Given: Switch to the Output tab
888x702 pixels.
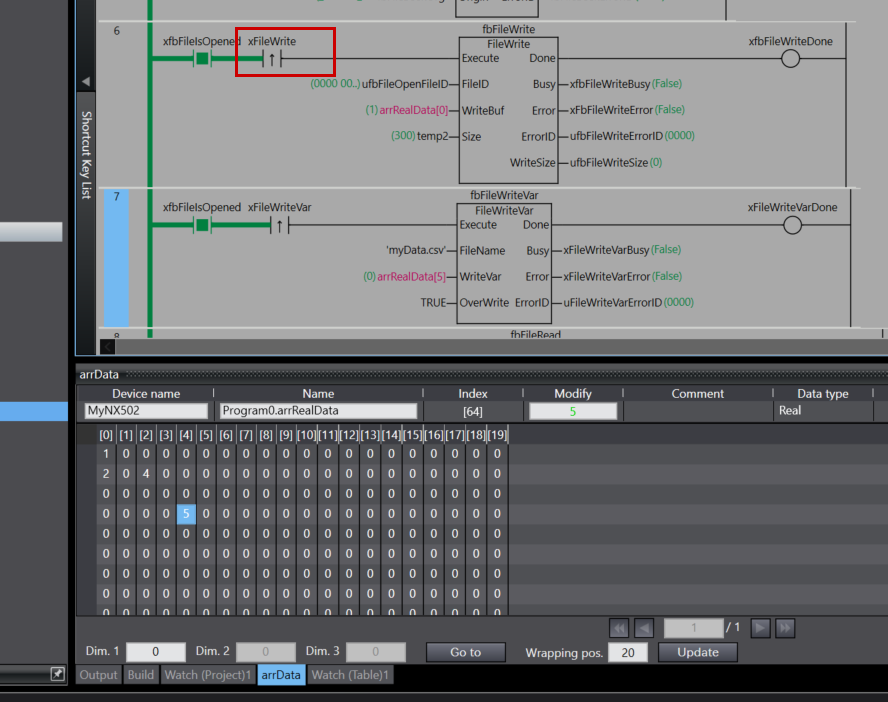Looking at the screenshot, I should [99, 675].
